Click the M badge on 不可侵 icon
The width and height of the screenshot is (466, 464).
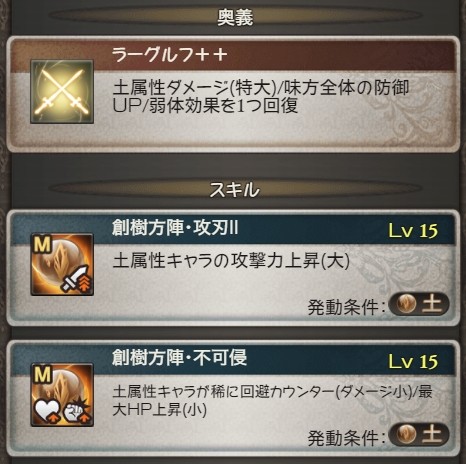(x=42, y=376)
